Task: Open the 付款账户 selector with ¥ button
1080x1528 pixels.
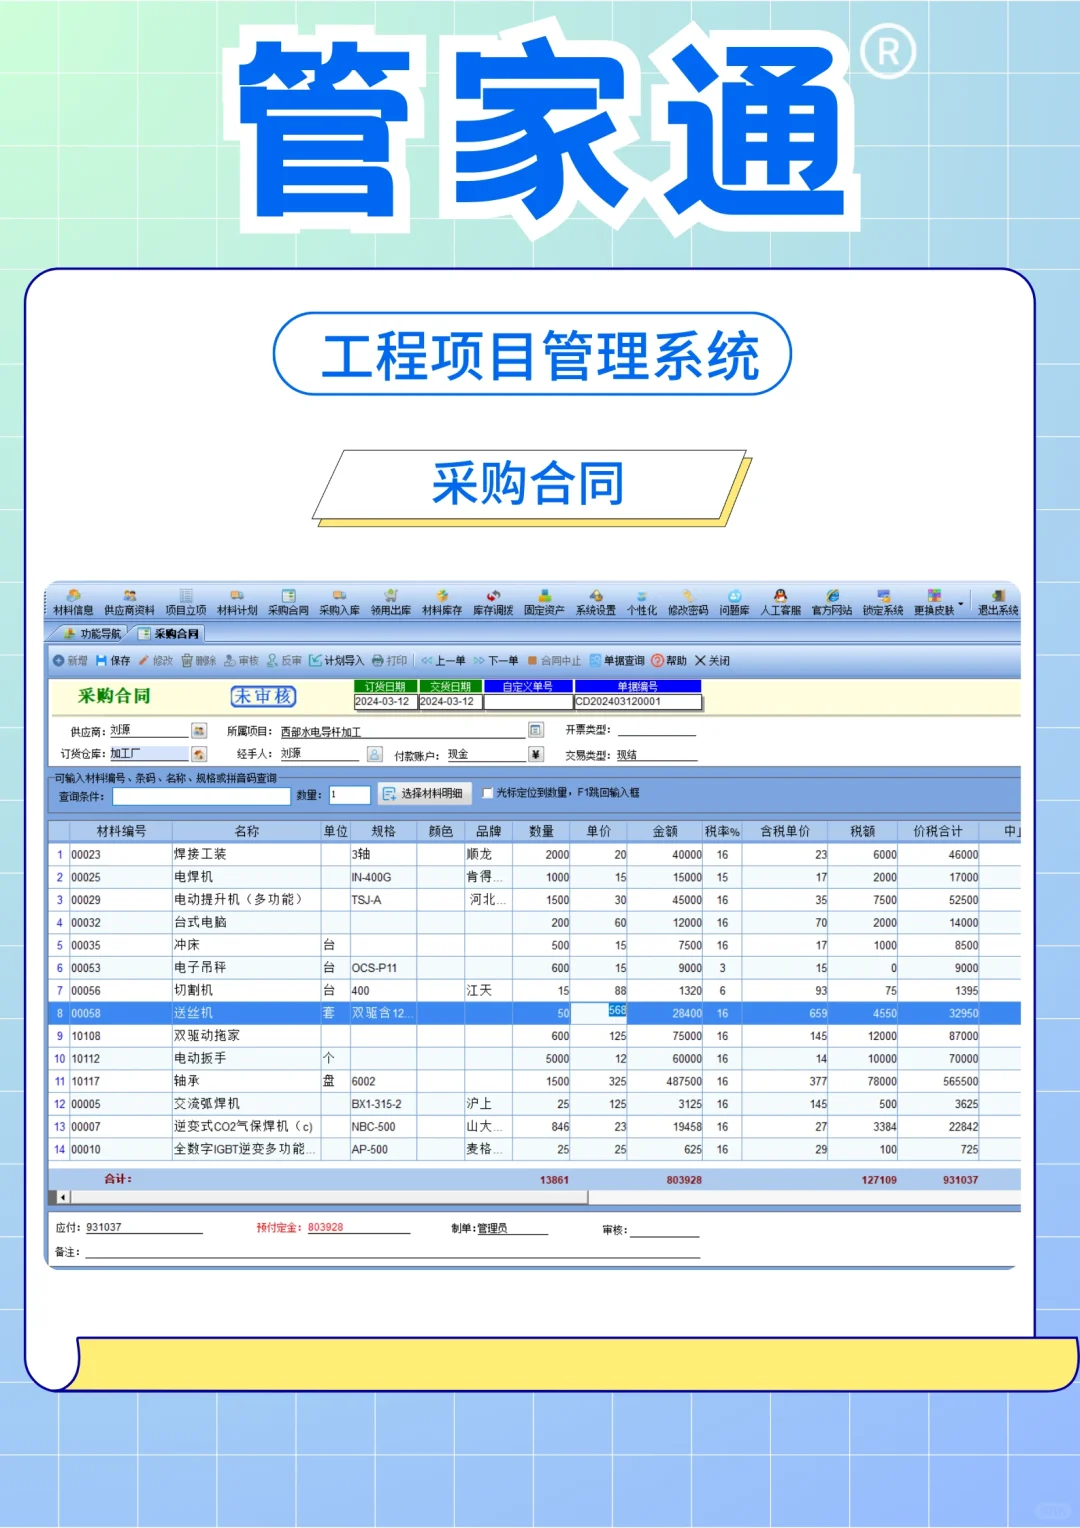Action: [535, 752]
